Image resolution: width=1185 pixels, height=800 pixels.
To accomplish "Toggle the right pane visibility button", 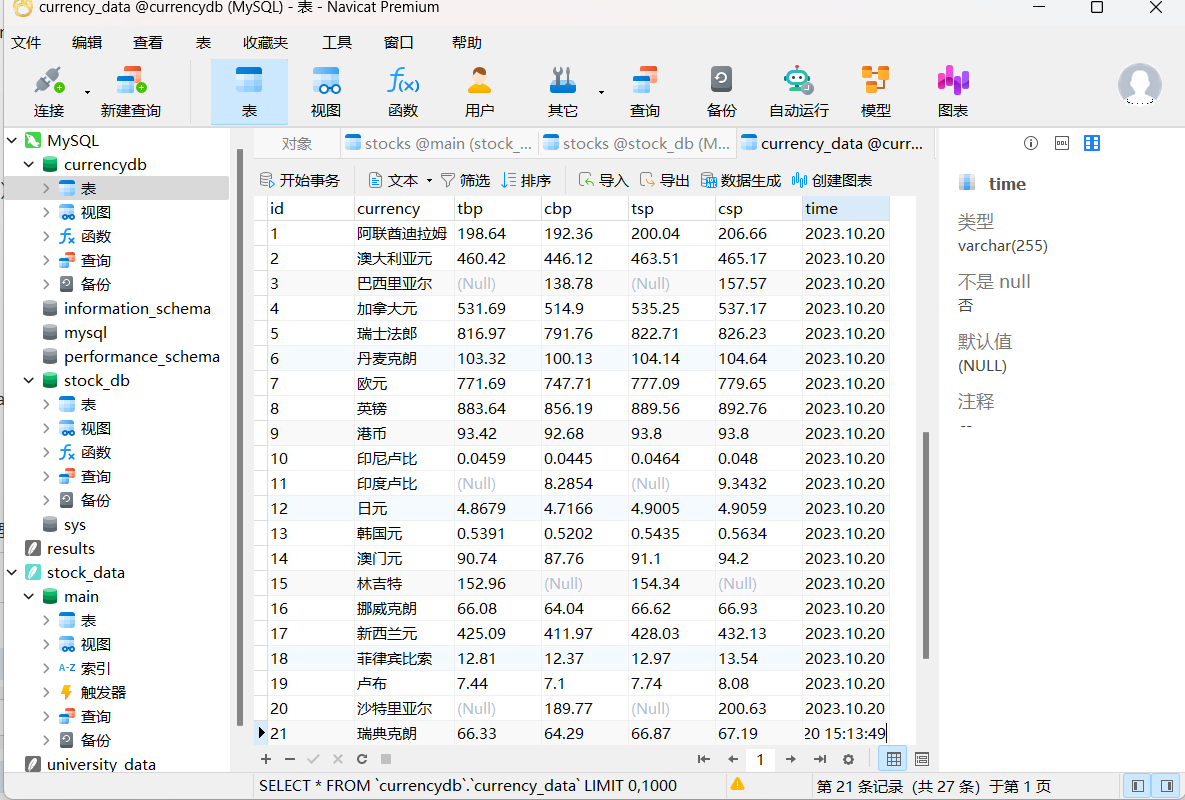I will (1167, 786).
